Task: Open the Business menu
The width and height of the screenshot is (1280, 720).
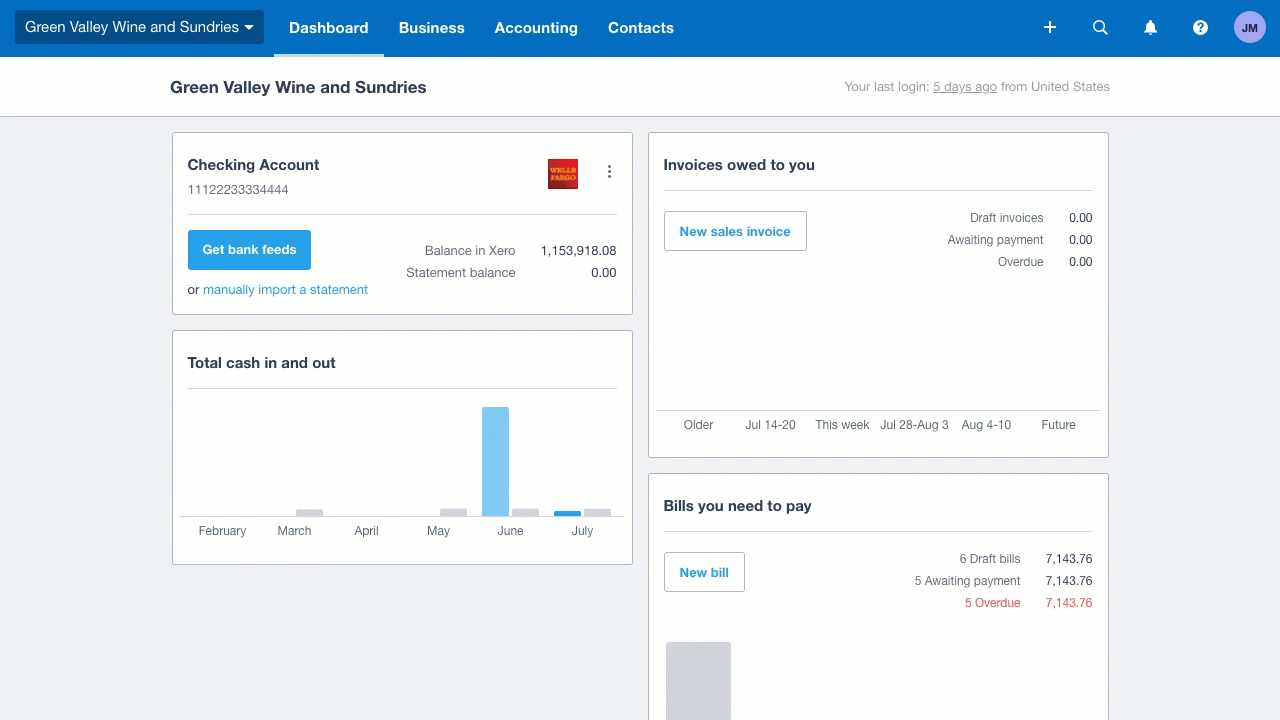Action: tap(432, 28)
